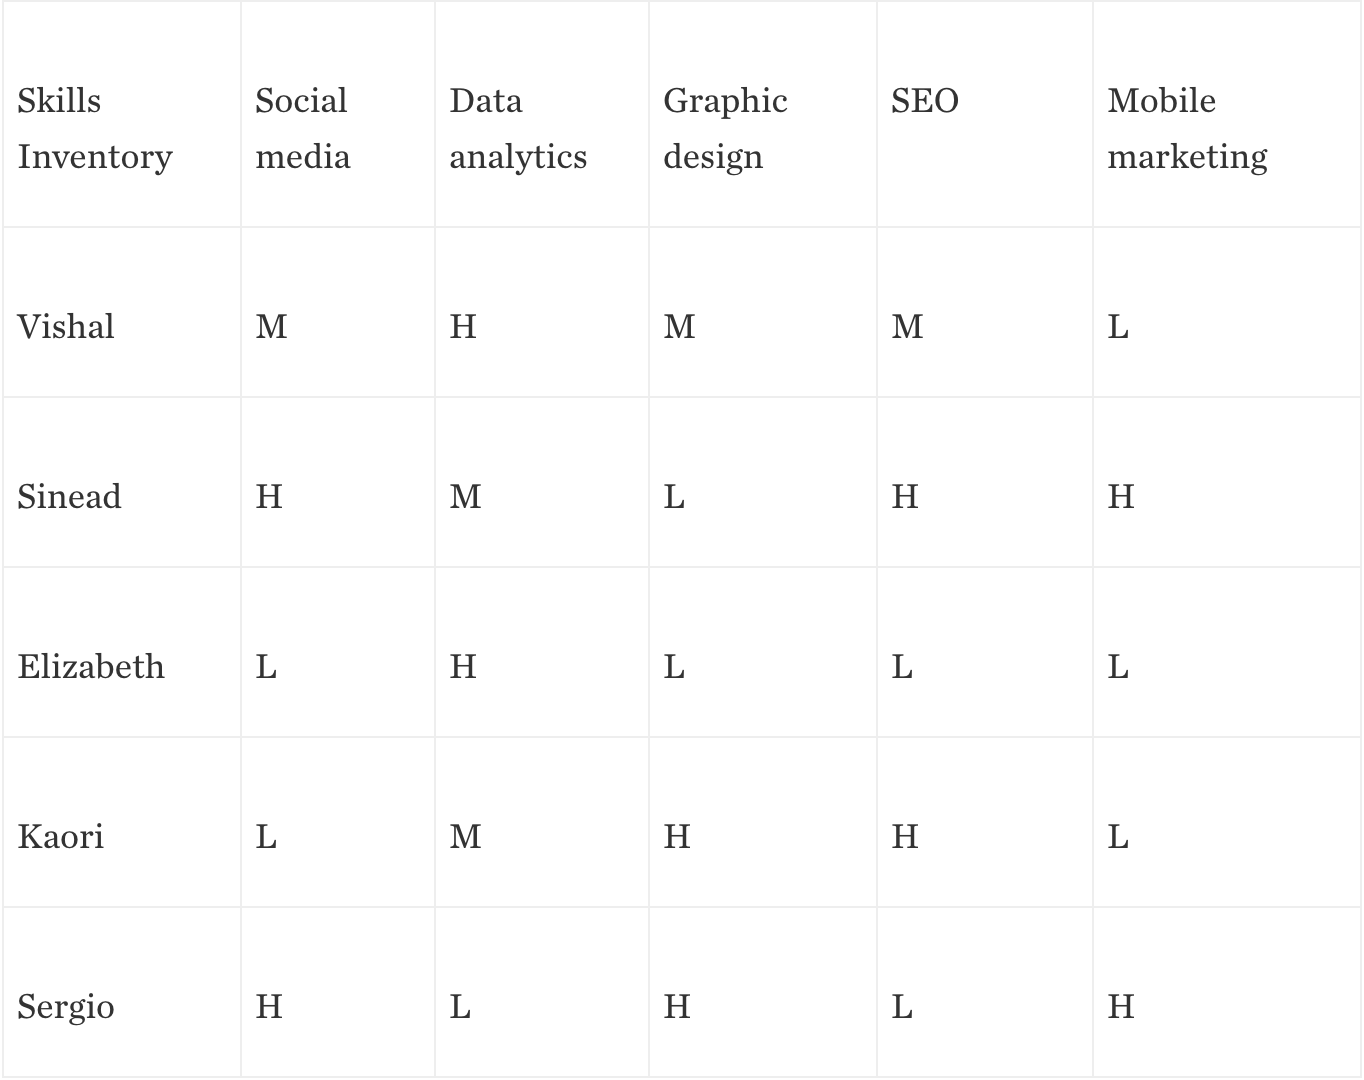Click the Data analytics column header
The image size is (1364, 1080).
(x=517, y=129)
